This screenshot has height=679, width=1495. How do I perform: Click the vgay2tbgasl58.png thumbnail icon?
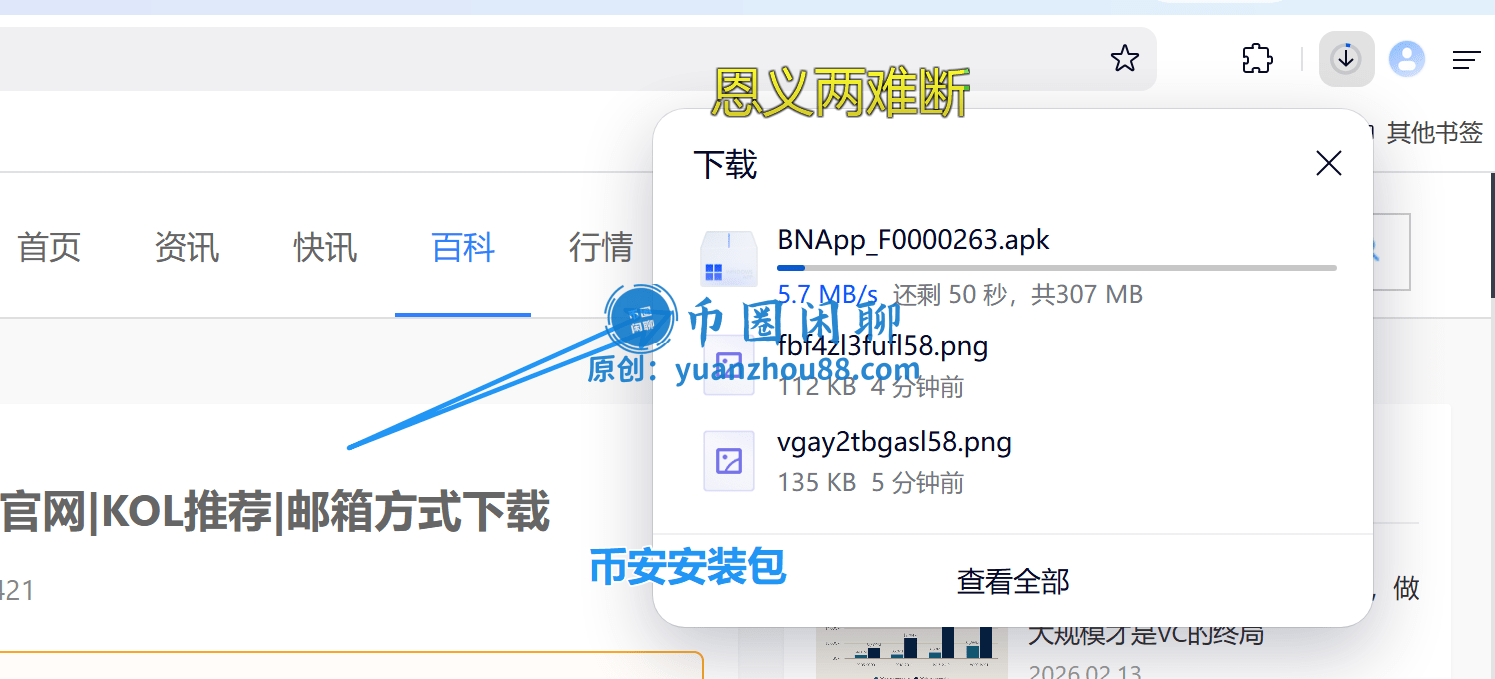point(729,461)
